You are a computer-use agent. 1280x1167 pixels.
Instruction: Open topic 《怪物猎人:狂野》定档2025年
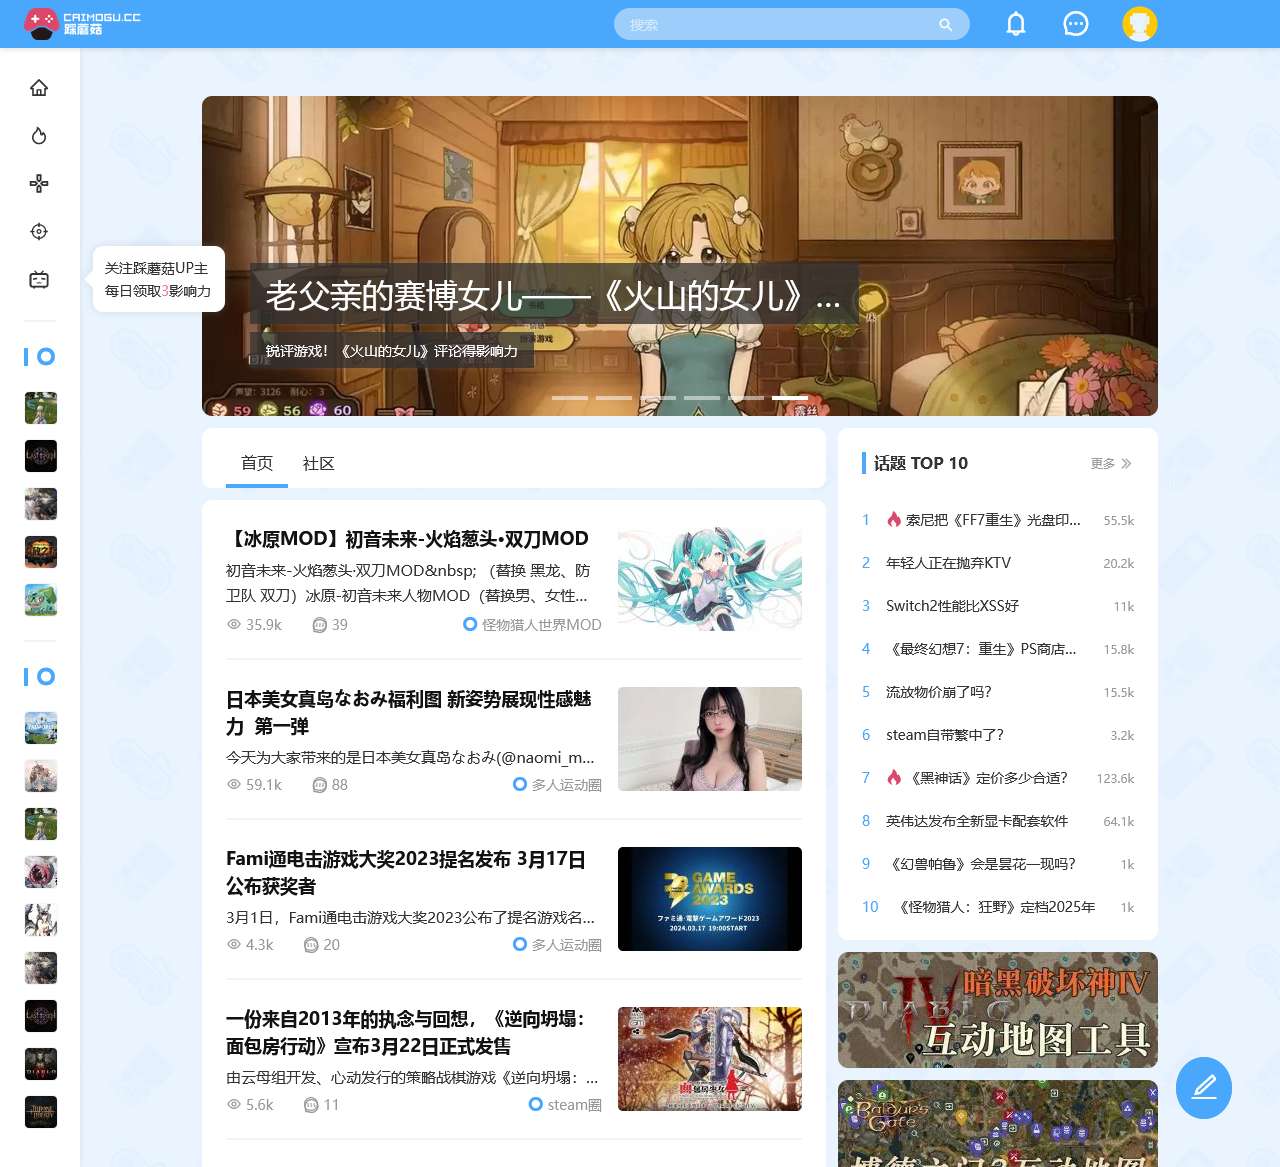(996, 907)
